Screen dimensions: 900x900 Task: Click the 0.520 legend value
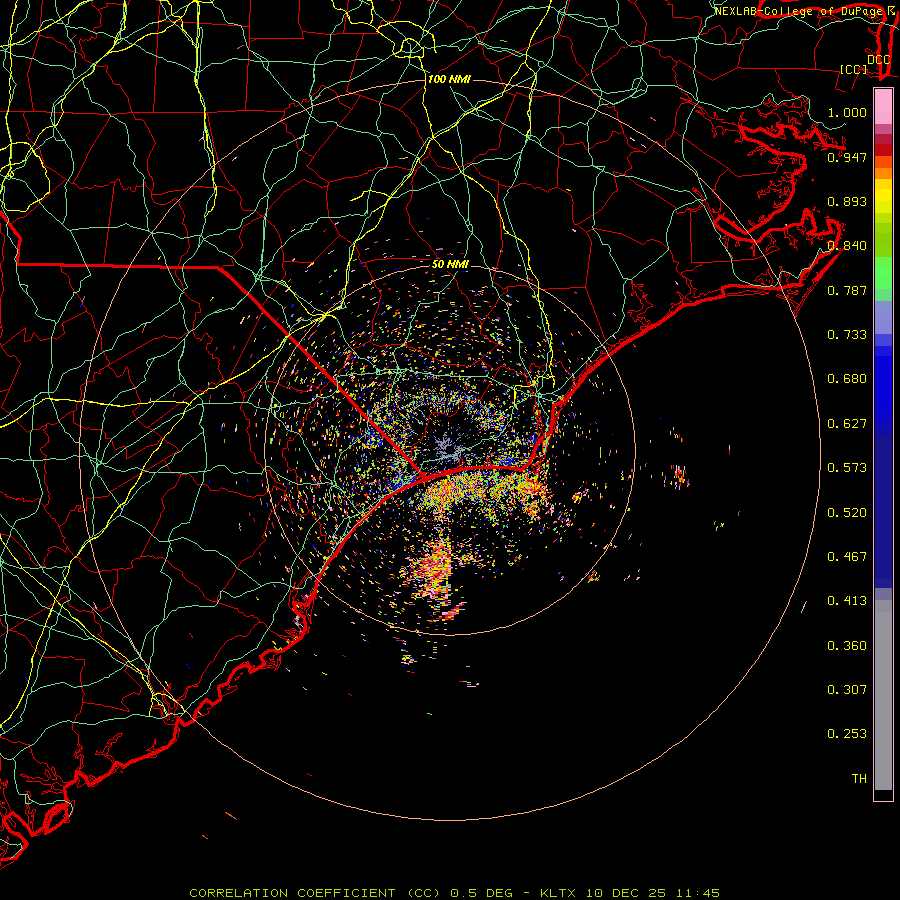click(847, 513)
